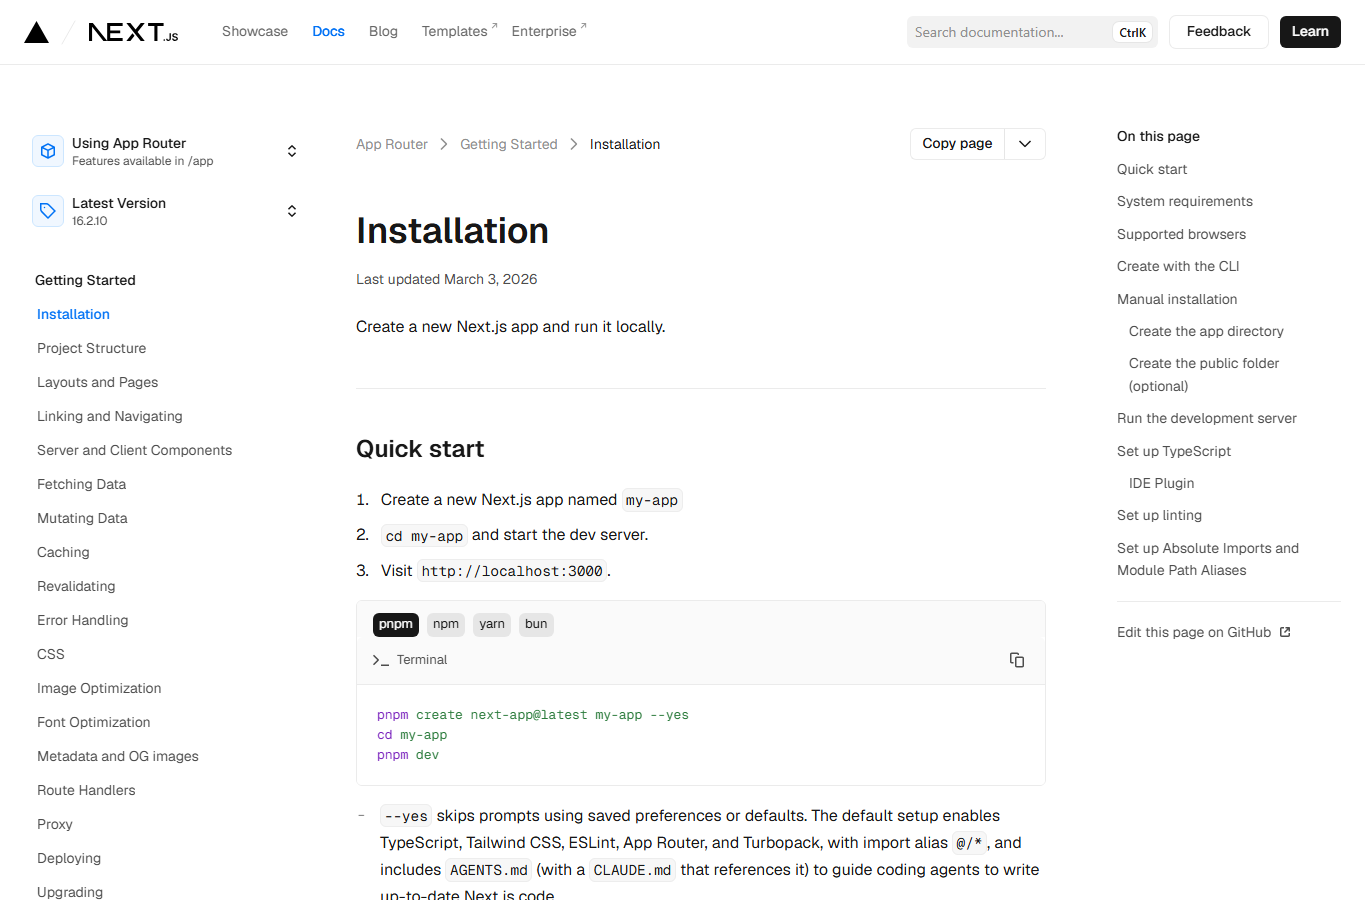Go to Getting Started breadcrumb
The width and height of the screenshot is (1365, 900).
[x=509, y=144]
